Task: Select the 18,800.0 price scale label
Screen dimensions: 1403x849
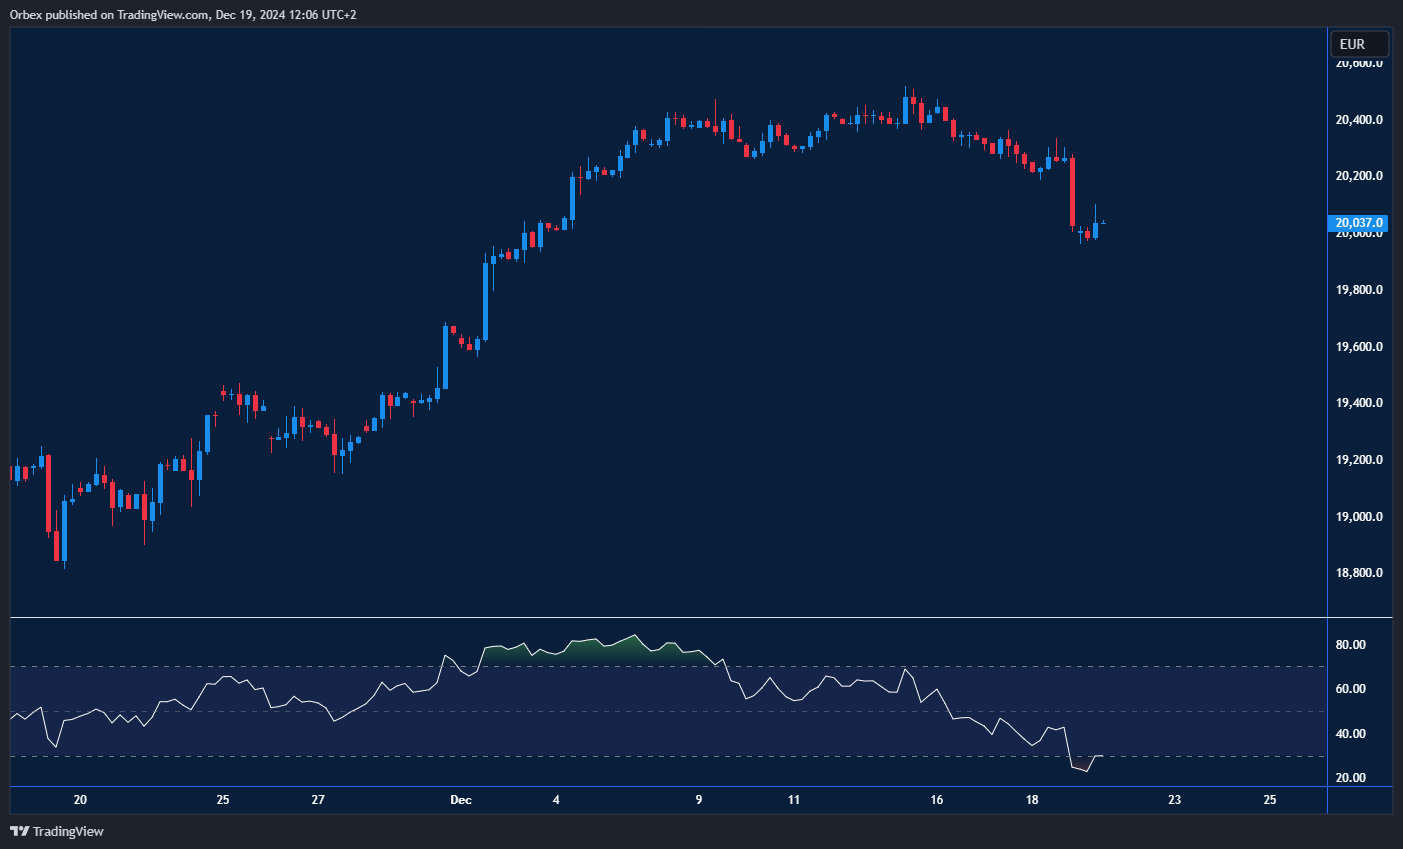Action: (1359, 573)
